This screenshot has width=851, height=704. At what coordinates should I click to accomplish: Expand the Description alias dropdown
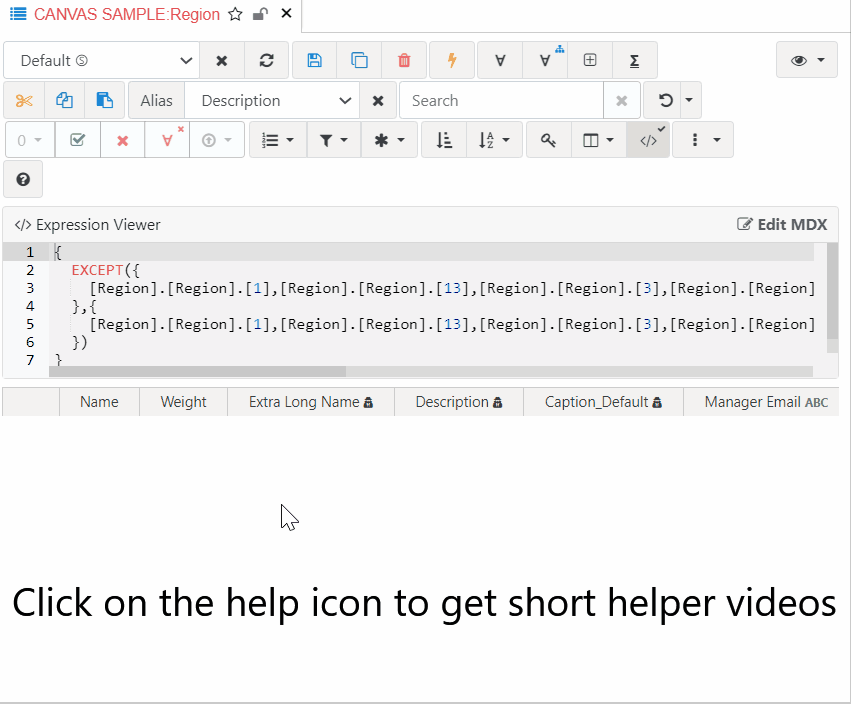[x=271, y=100]
